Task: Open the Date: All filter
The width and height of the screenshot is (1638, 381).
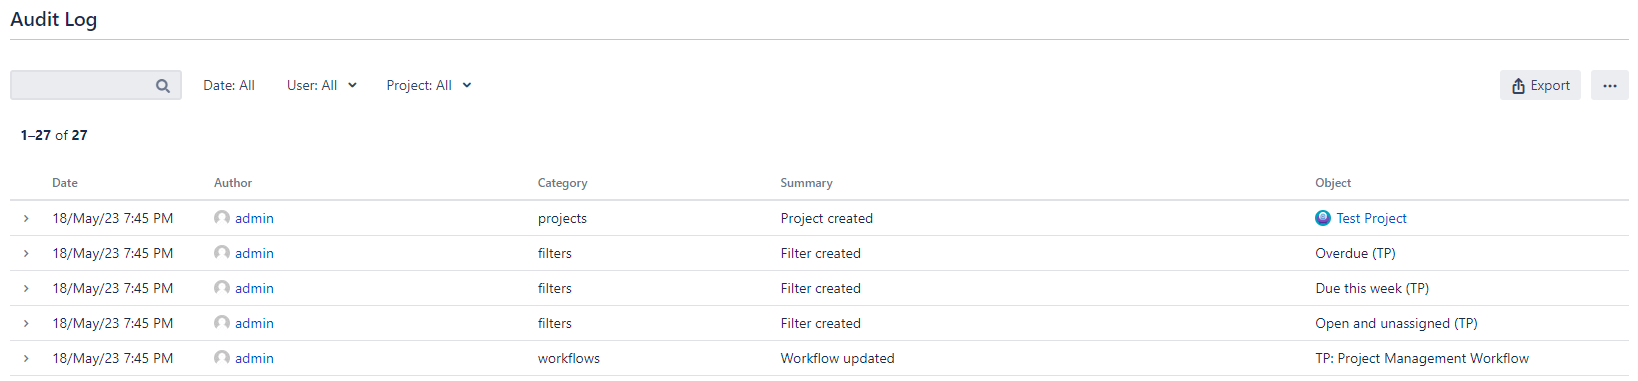Action: click(x=229, y=85)
